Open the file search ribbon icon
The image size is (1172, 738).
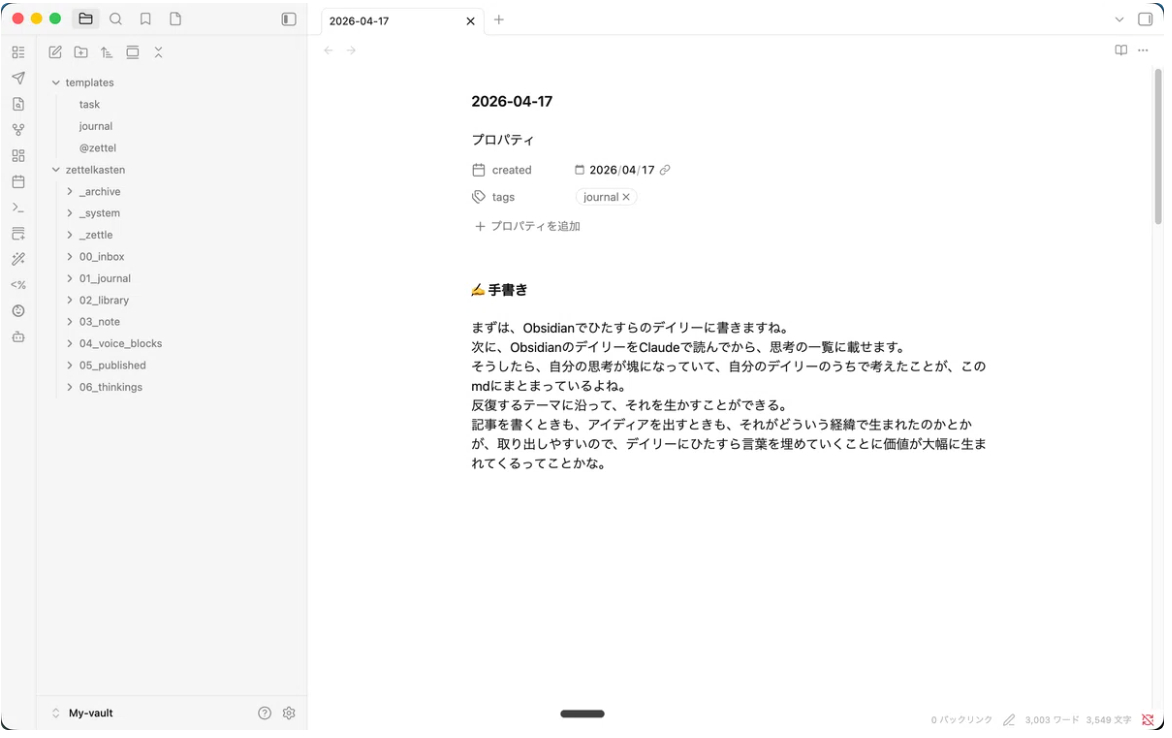click(19, 104)
